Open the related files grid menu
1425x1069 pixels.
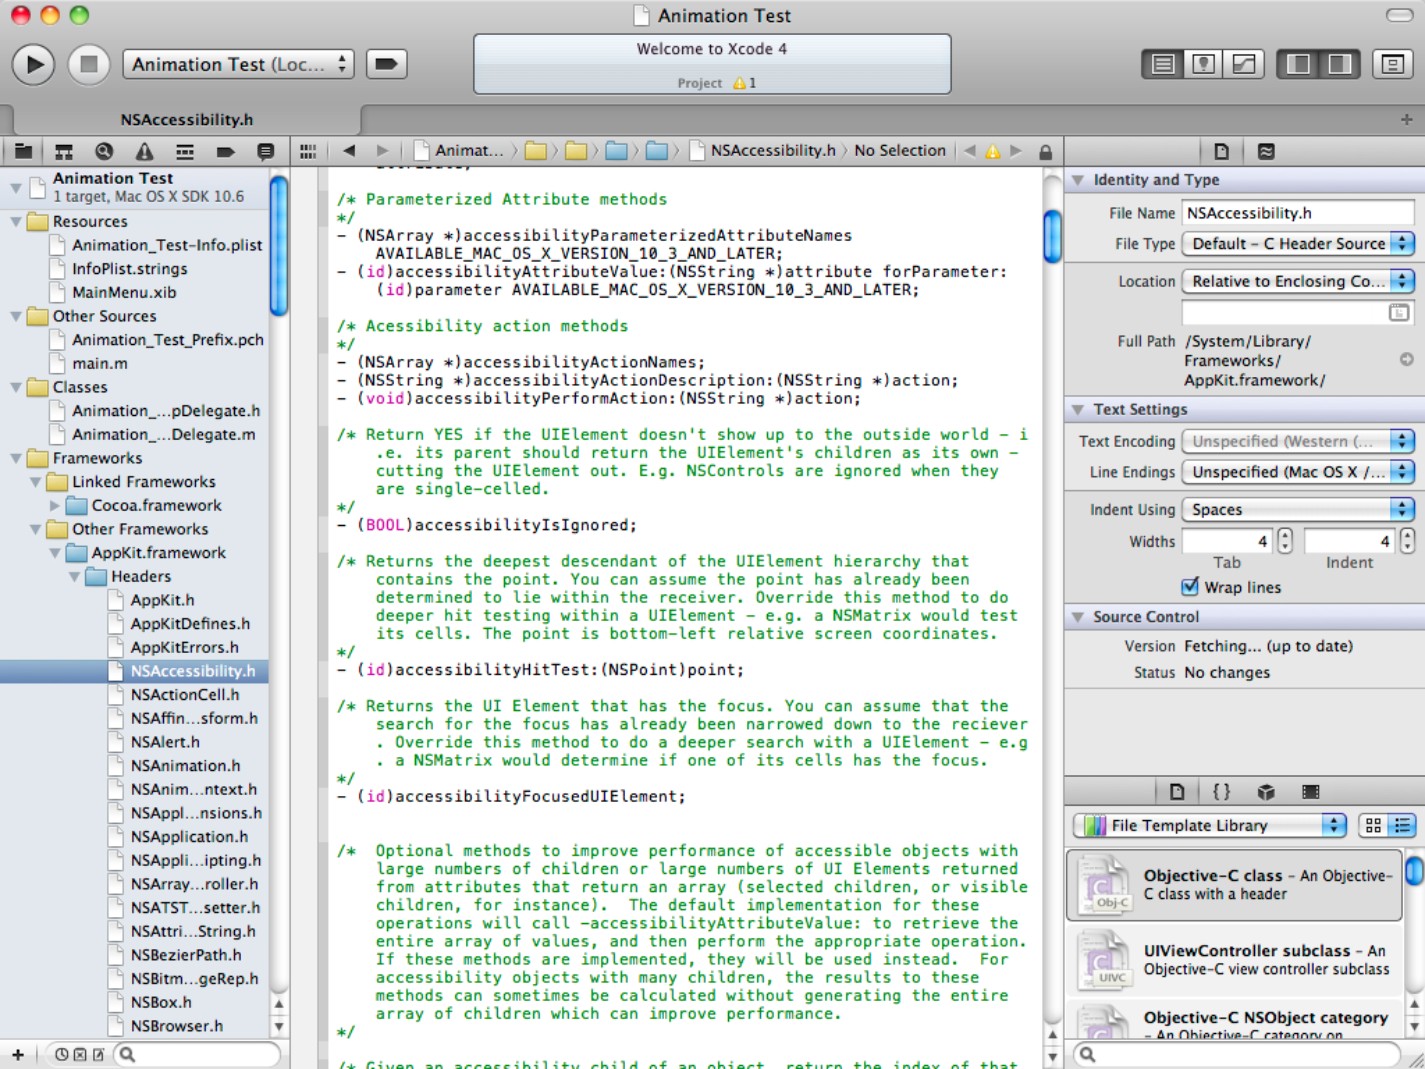[x=308, y=151]
